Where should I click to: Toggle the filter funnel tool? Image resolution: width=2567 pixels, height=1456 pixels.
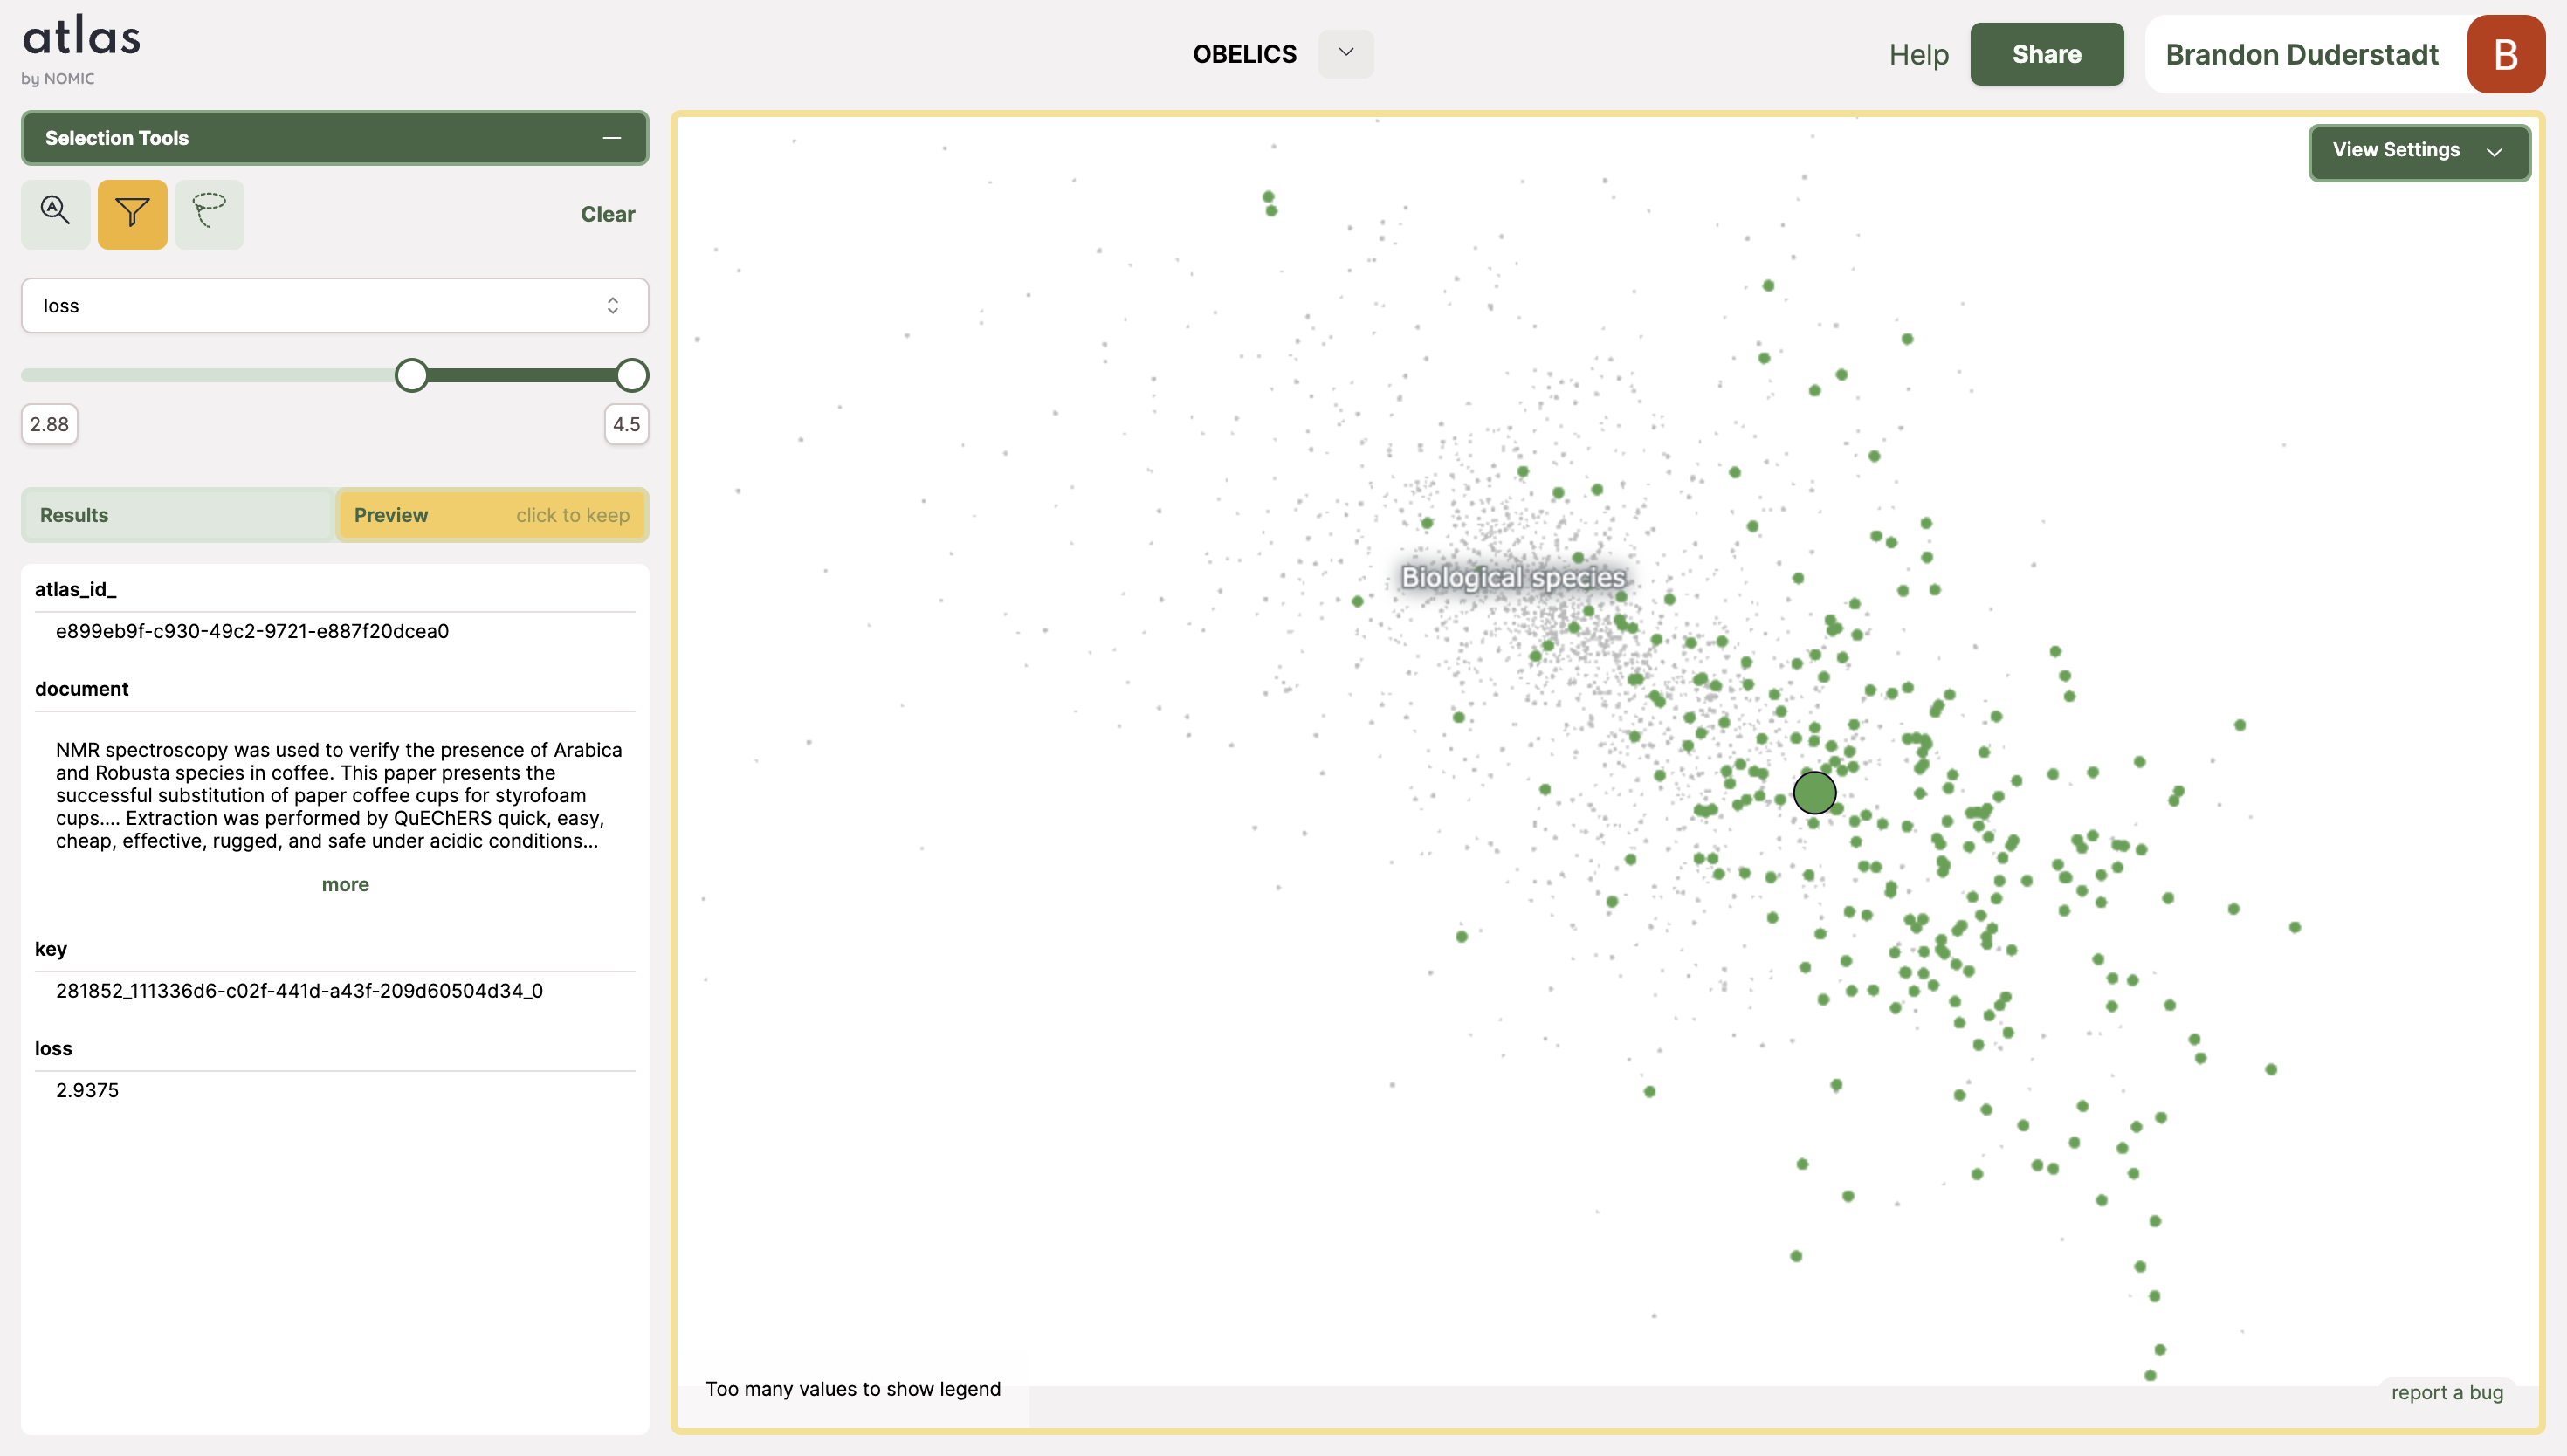(x=132, y=213)
